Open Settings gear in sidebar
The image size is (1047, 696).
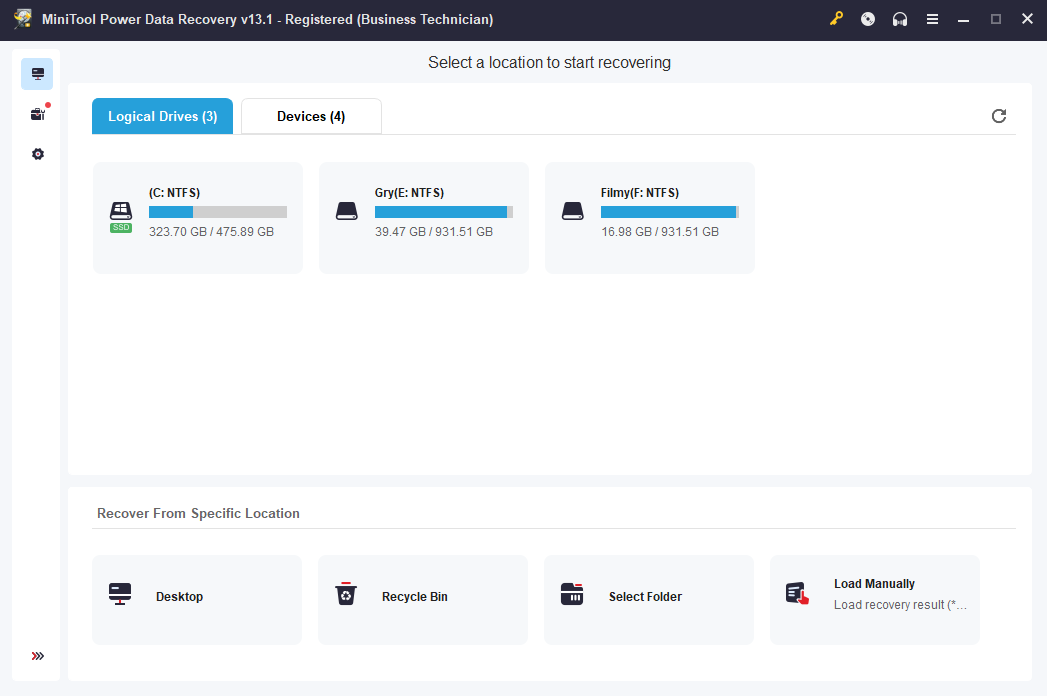click(38, 154)
